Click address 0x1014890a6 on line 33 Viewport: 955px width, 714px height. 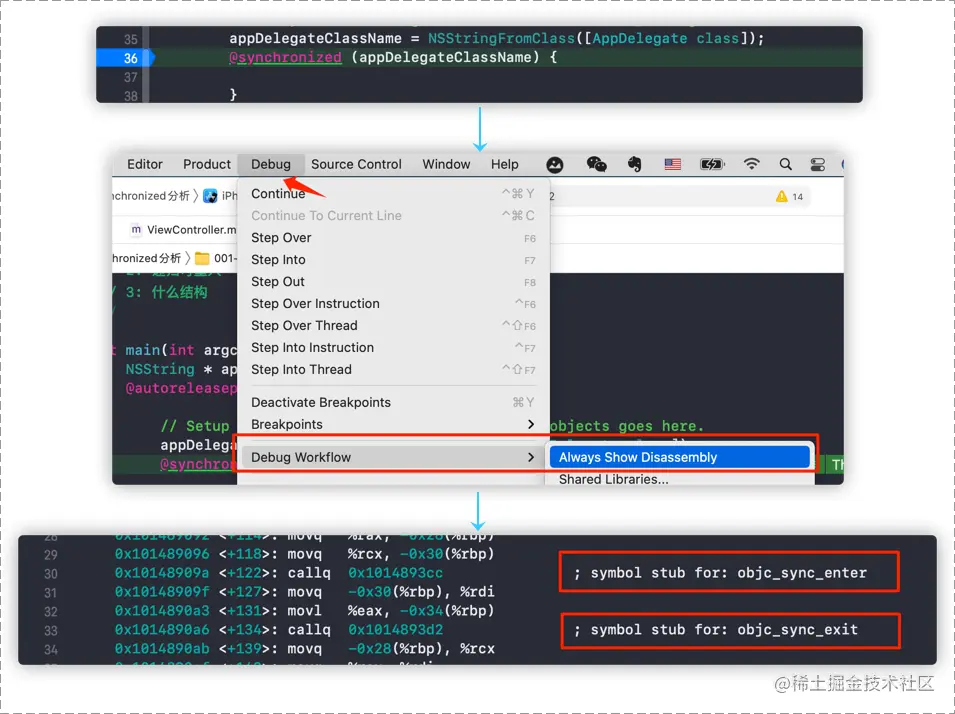click(x=161, y=629)
